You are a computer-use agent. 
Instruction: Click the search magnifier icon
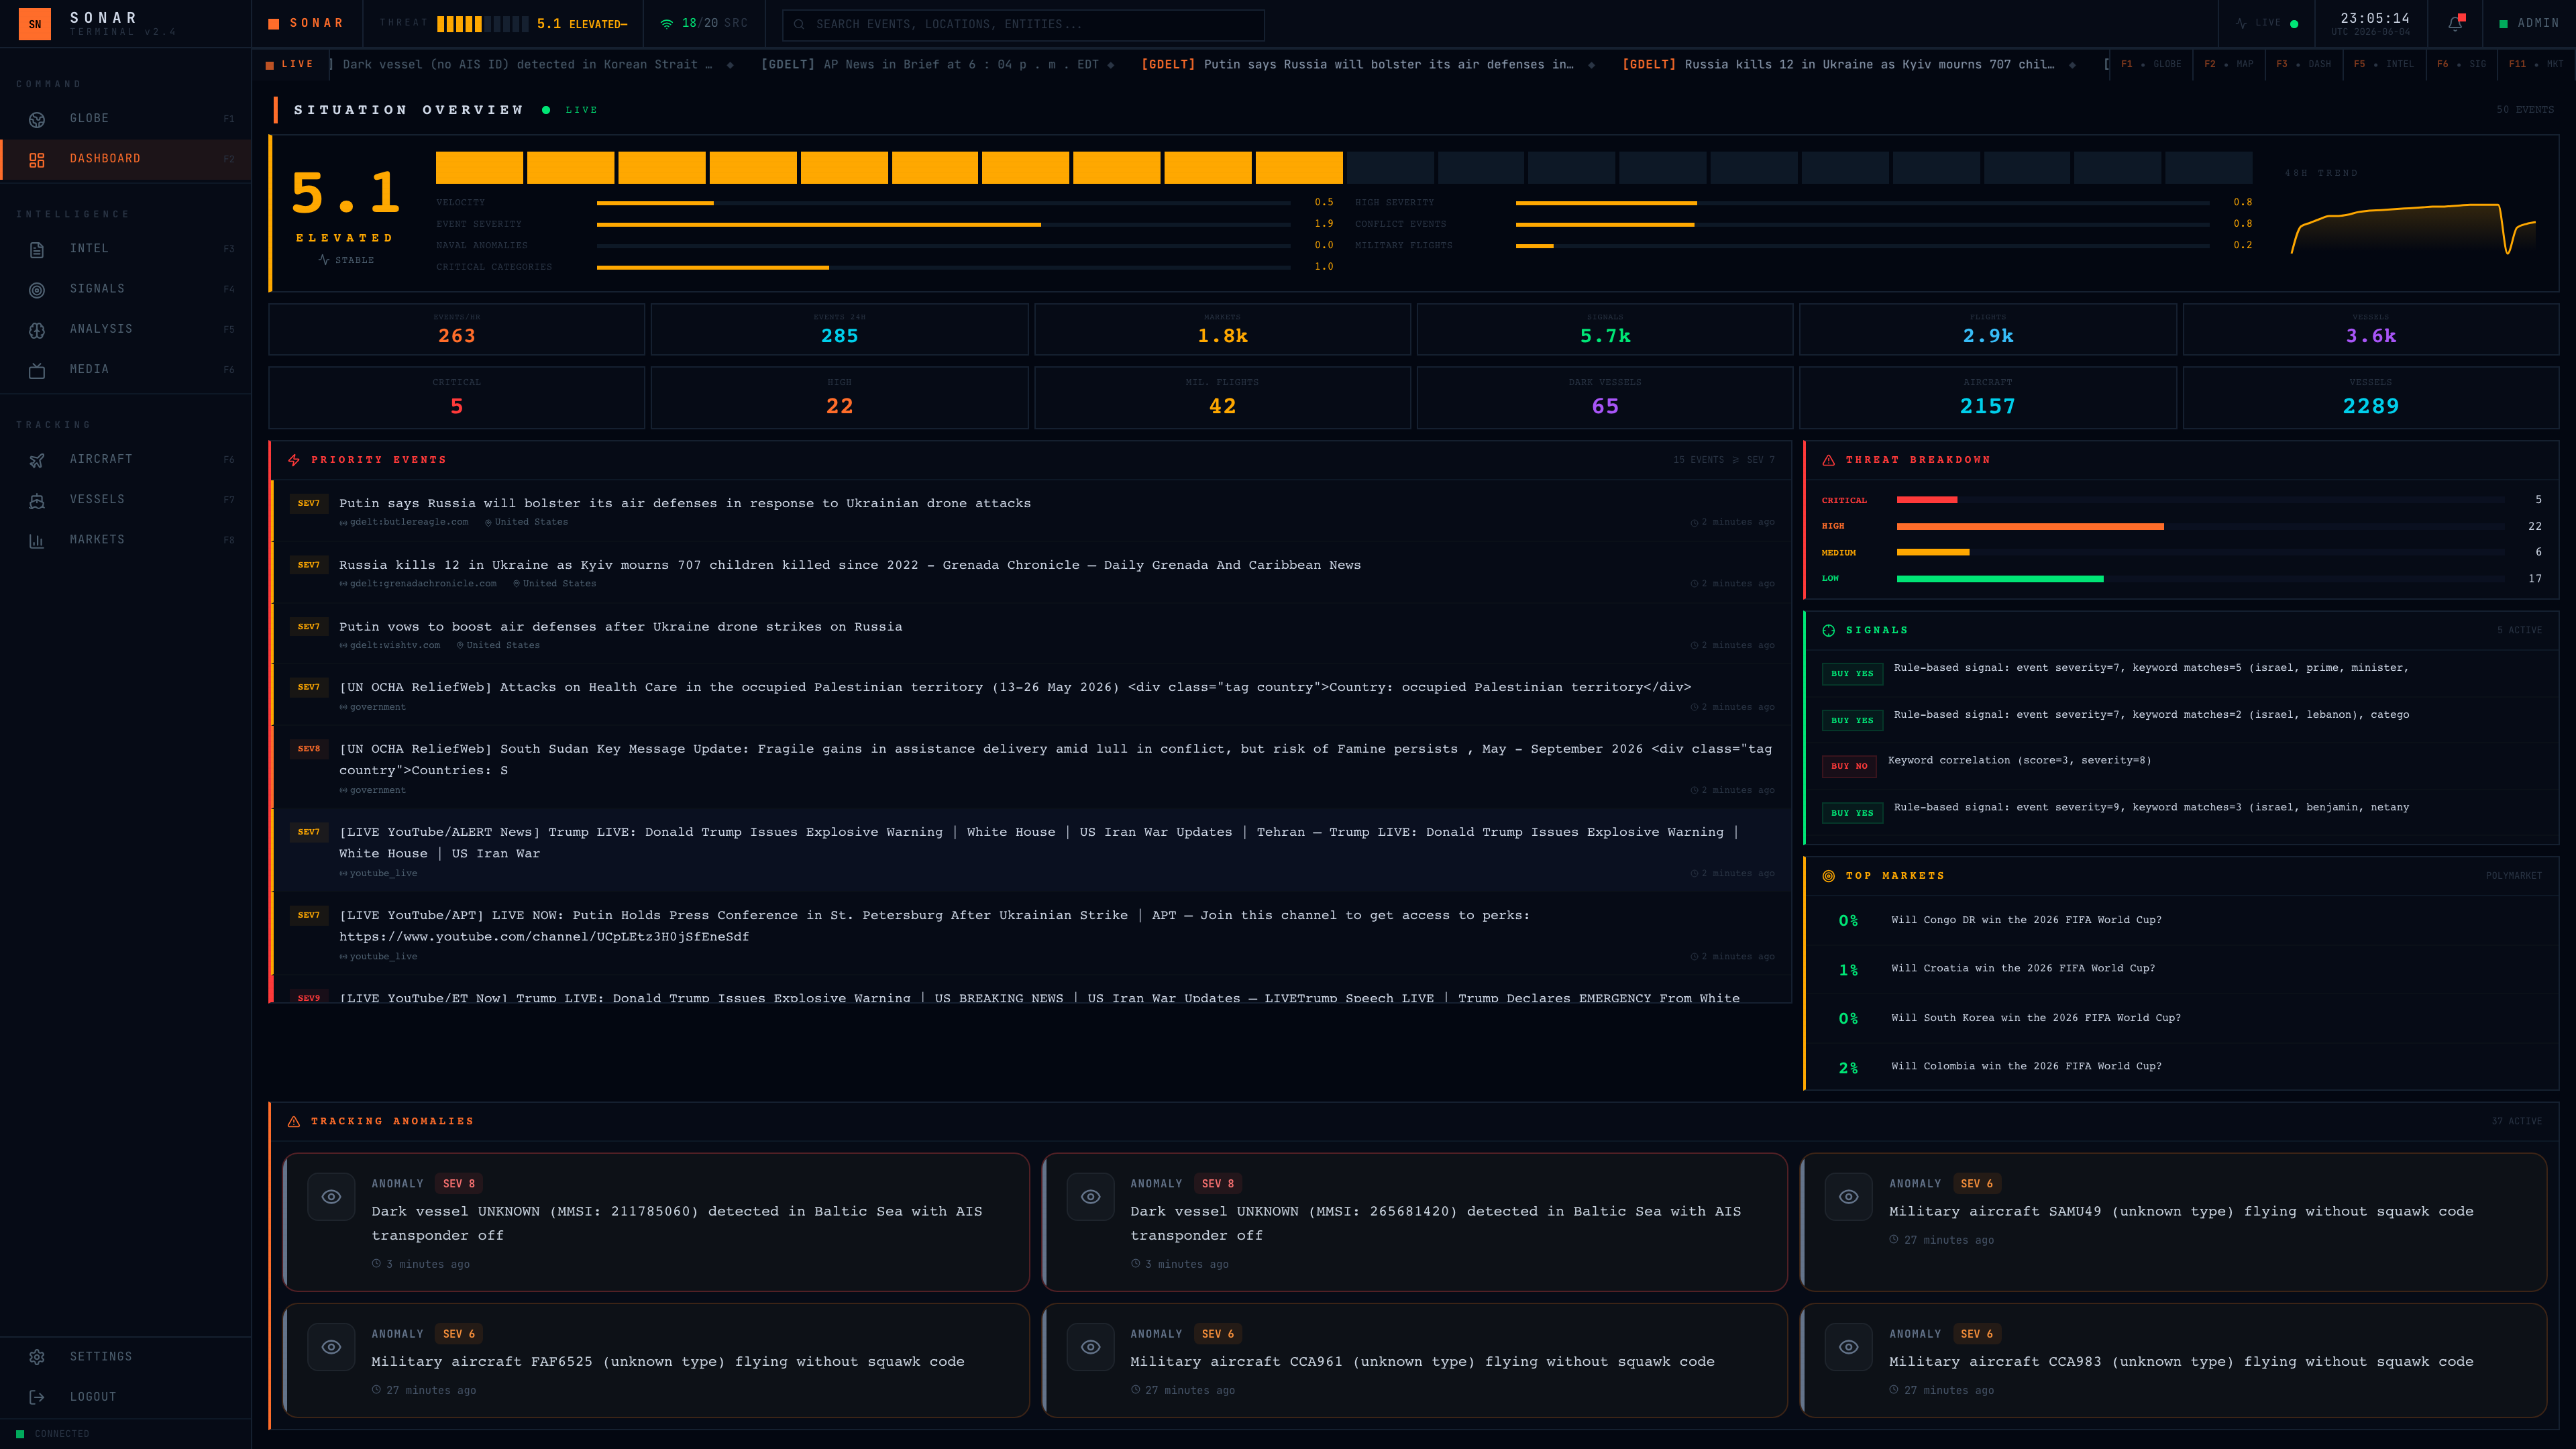pos(799,24)
